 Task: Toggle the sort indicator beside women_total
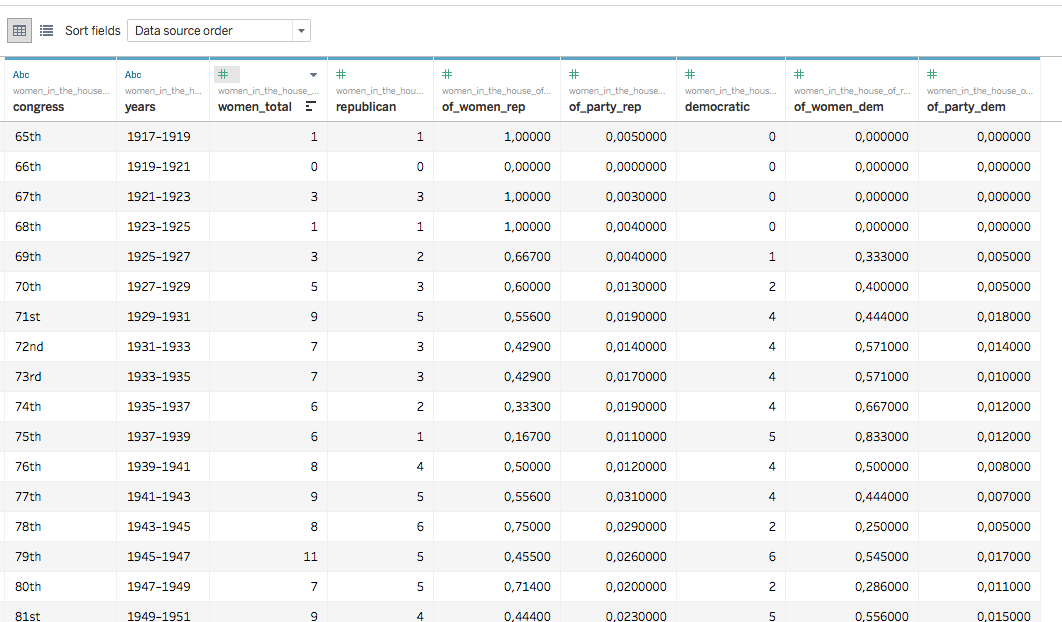311,106
